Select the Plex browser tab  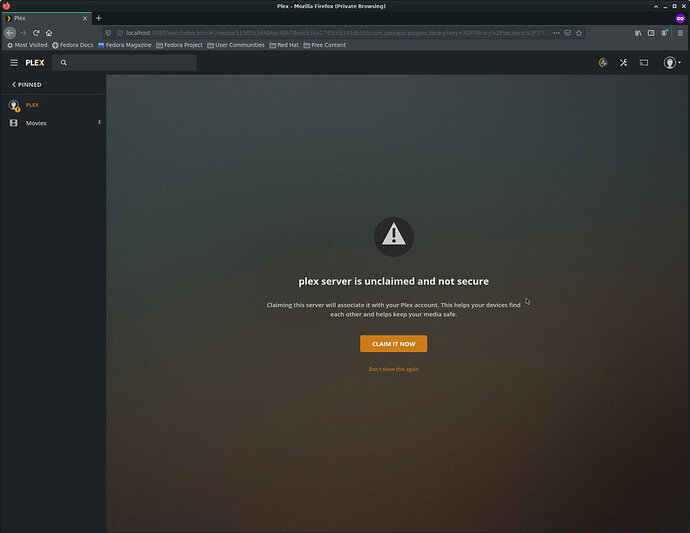click(47, 18)
